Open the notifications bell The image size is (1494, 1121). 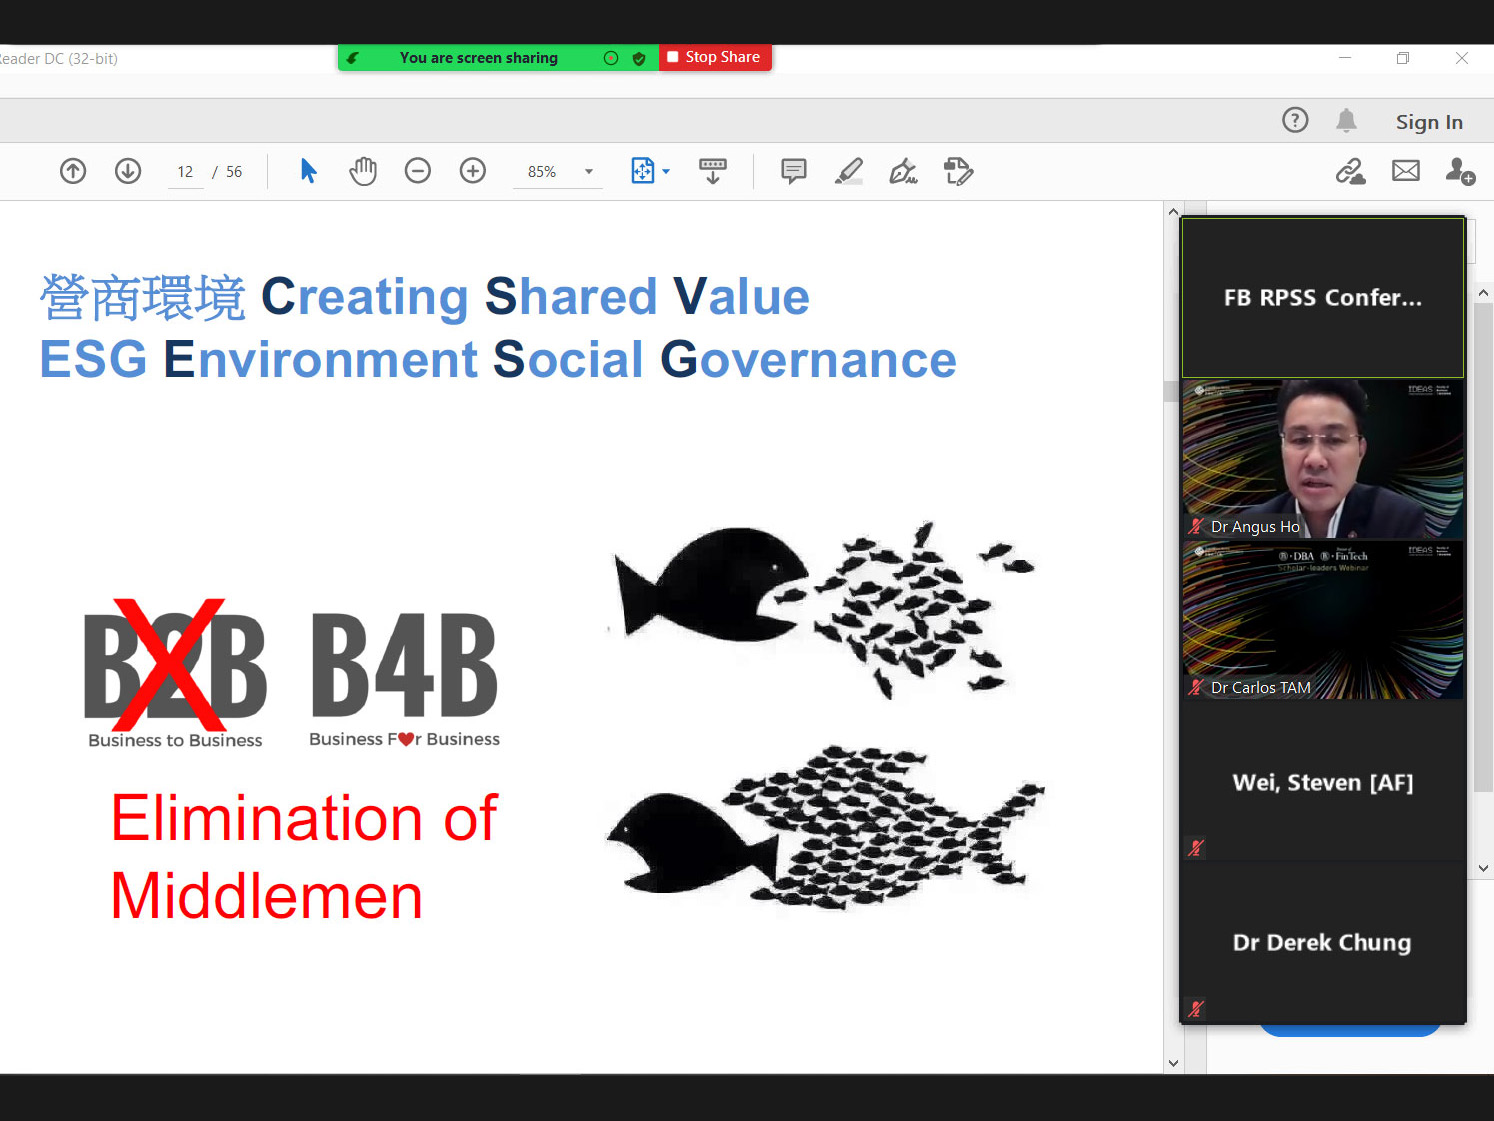[1346, 120]
